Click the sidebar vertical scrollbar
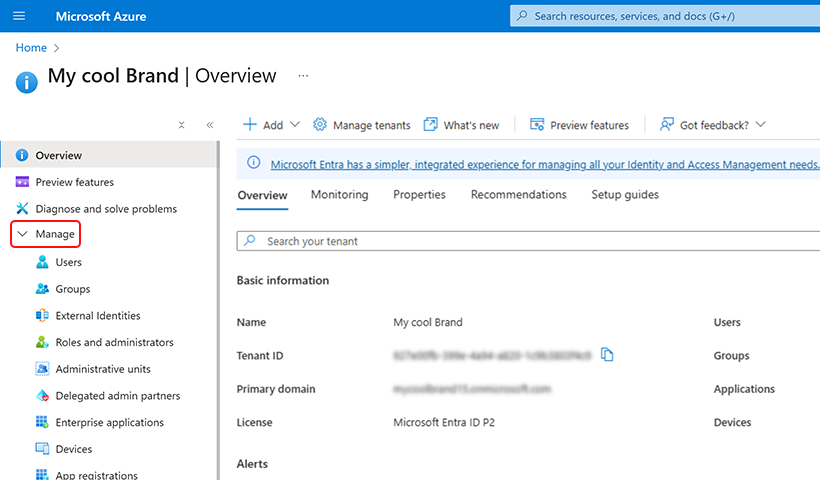 (x=219, y=310)
